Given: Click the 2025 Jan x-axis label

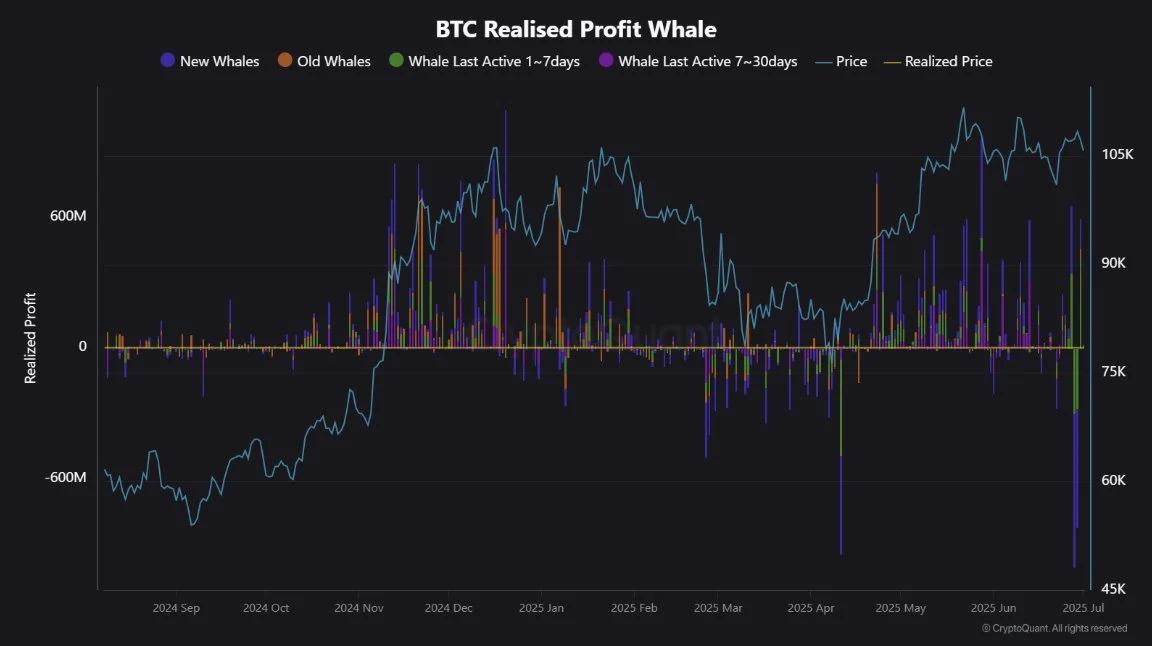Looking at the screenshot, I should 541,609.
